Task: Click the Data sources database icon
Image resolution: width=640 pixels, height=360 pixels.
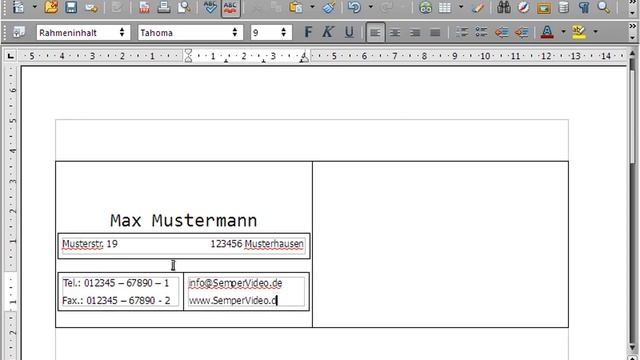Action: 564,7
